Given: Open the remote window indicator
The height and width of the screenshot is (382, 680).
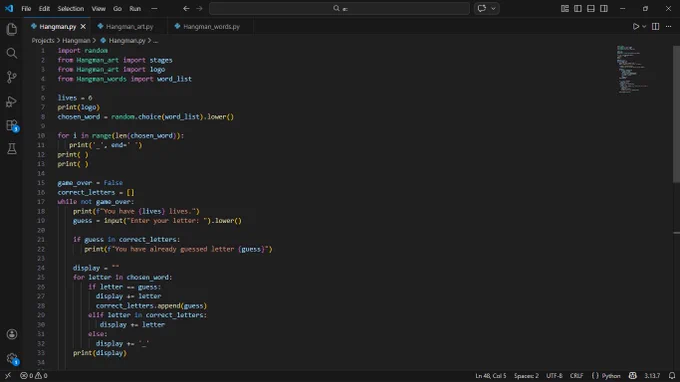Looking at the screenshot, I should [8, 375].
